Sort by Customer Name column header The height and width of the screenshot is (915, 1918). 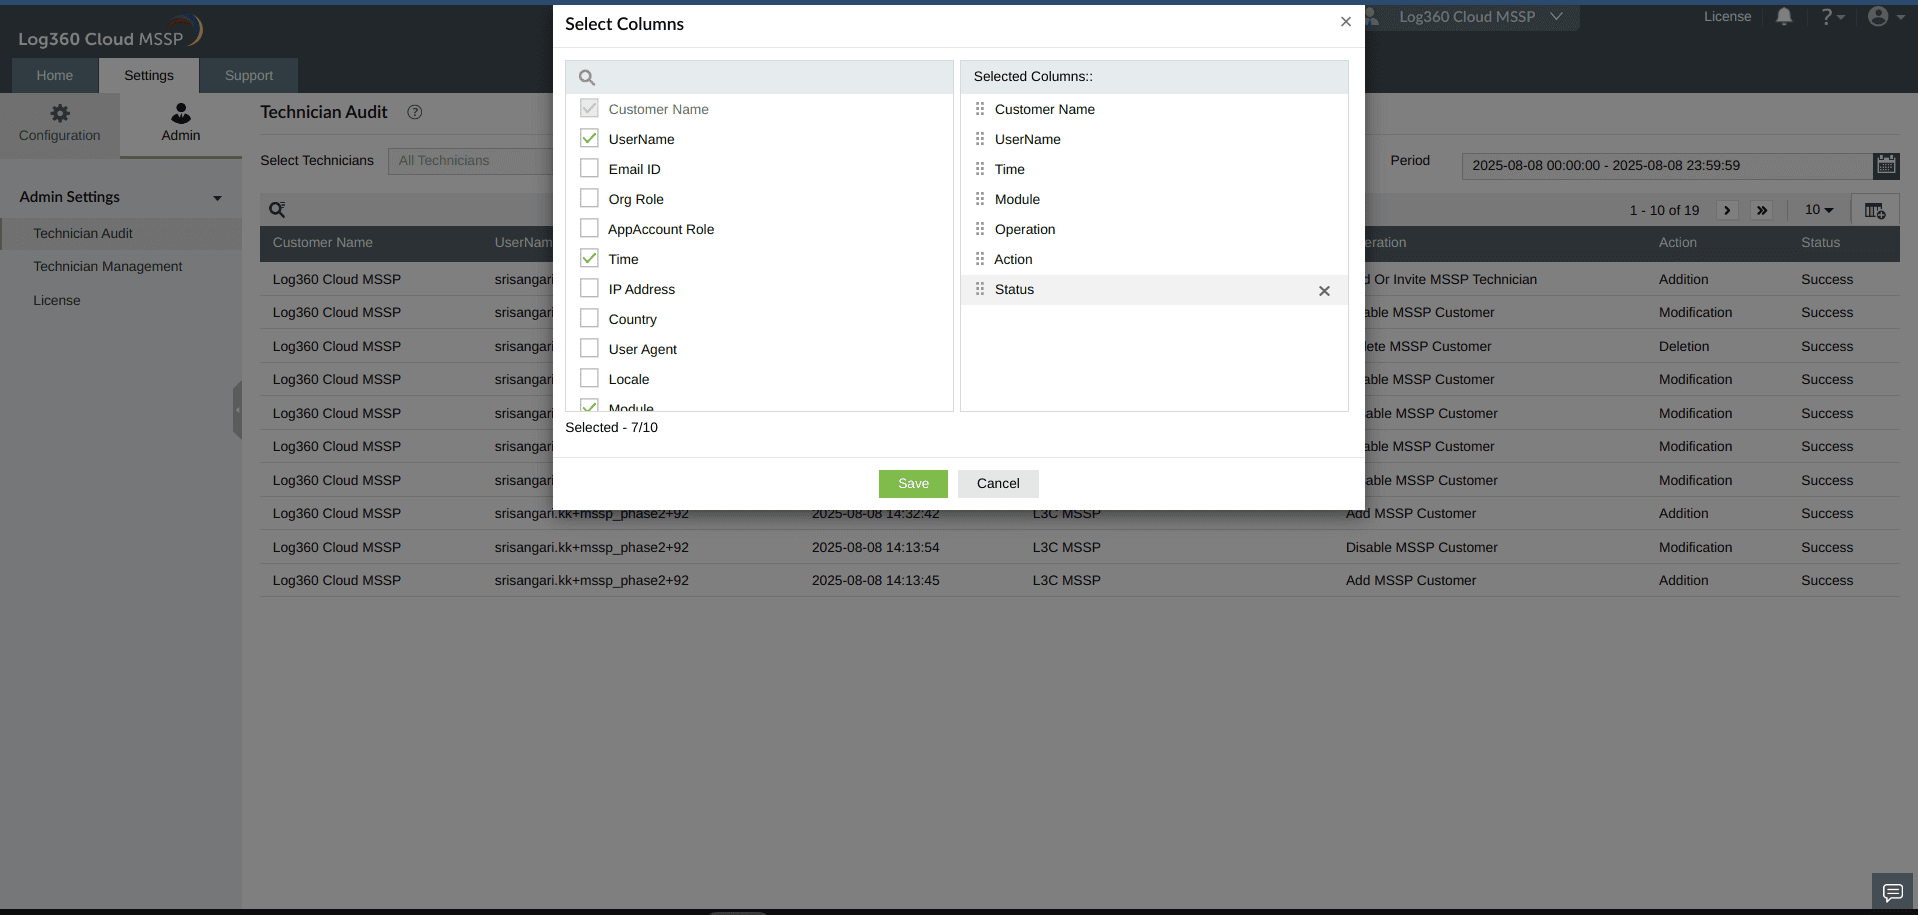click(323, 242)
